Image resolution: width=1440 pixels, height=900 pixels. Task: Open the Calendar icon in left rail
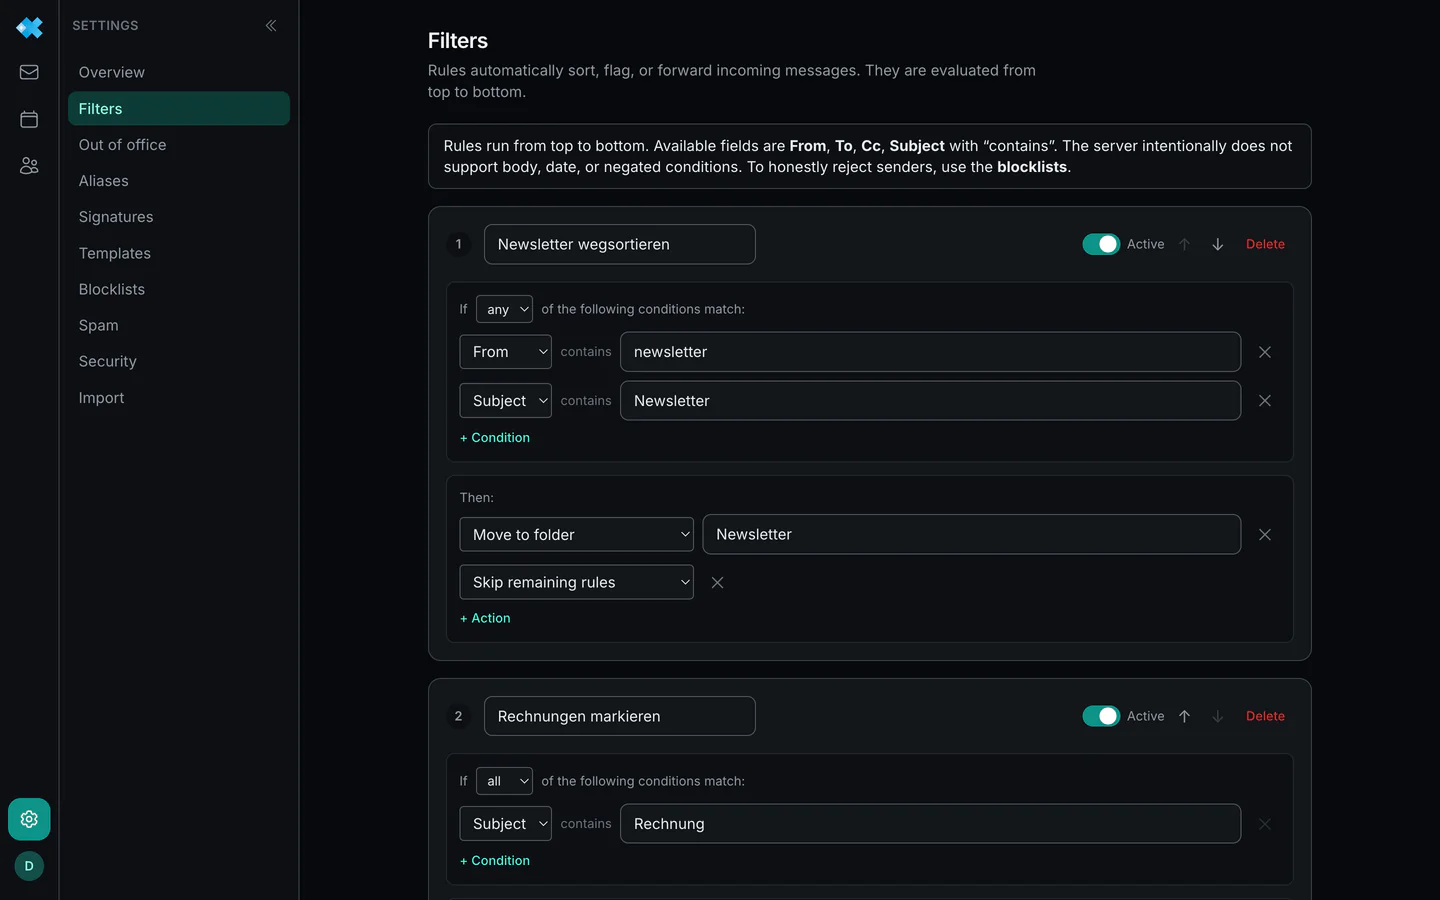pos(29,119)
